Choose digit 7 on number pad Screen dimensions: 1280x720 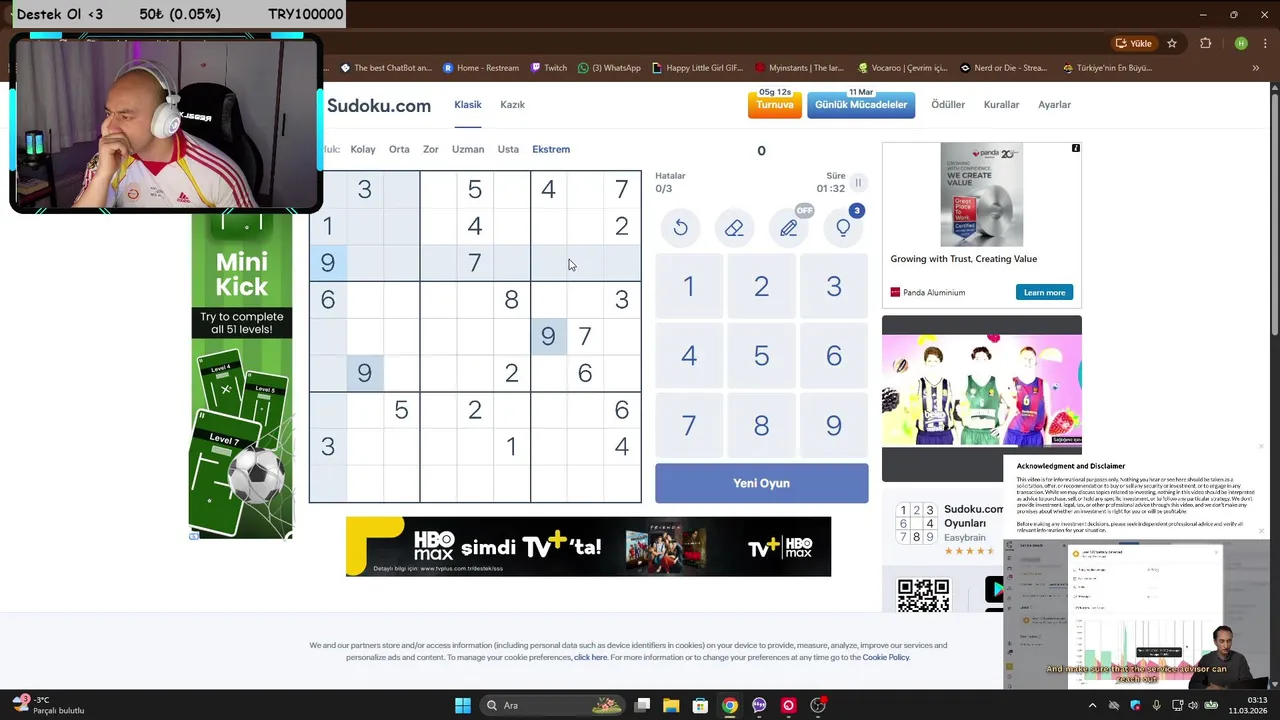pos(688,425)
